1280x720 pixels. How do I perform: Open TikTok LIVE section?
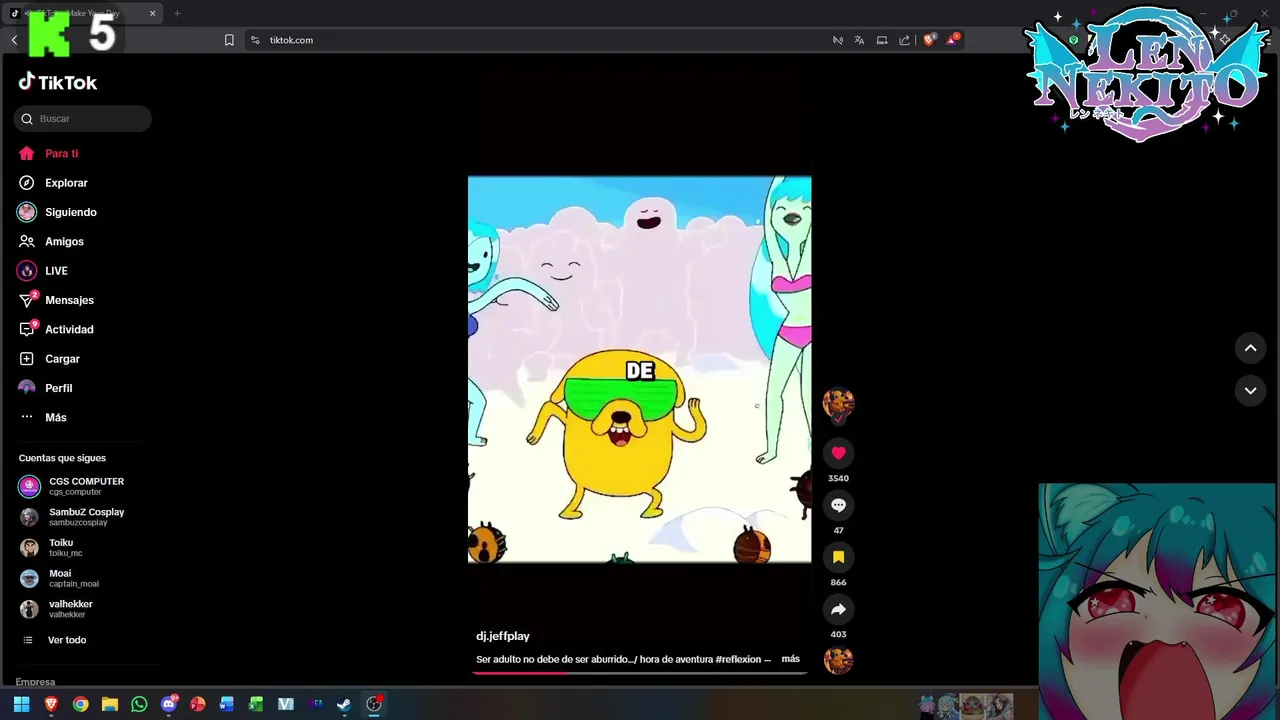[43, 271]
